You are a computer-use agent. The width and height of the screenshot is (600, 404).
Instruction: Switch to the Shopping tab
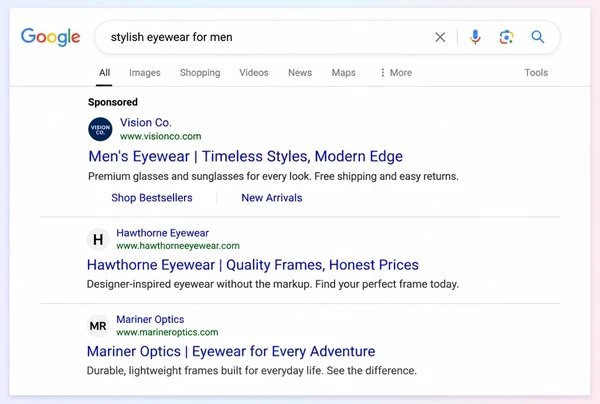click(200, 73)
